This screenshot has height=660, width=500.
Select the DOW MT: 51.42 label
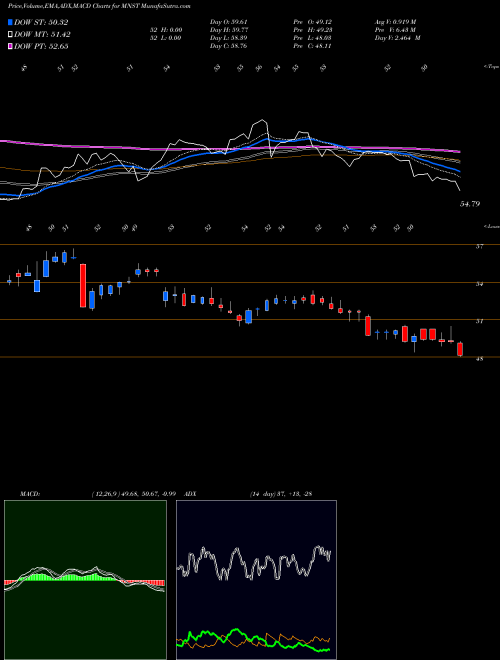click(x=42, y=35)
